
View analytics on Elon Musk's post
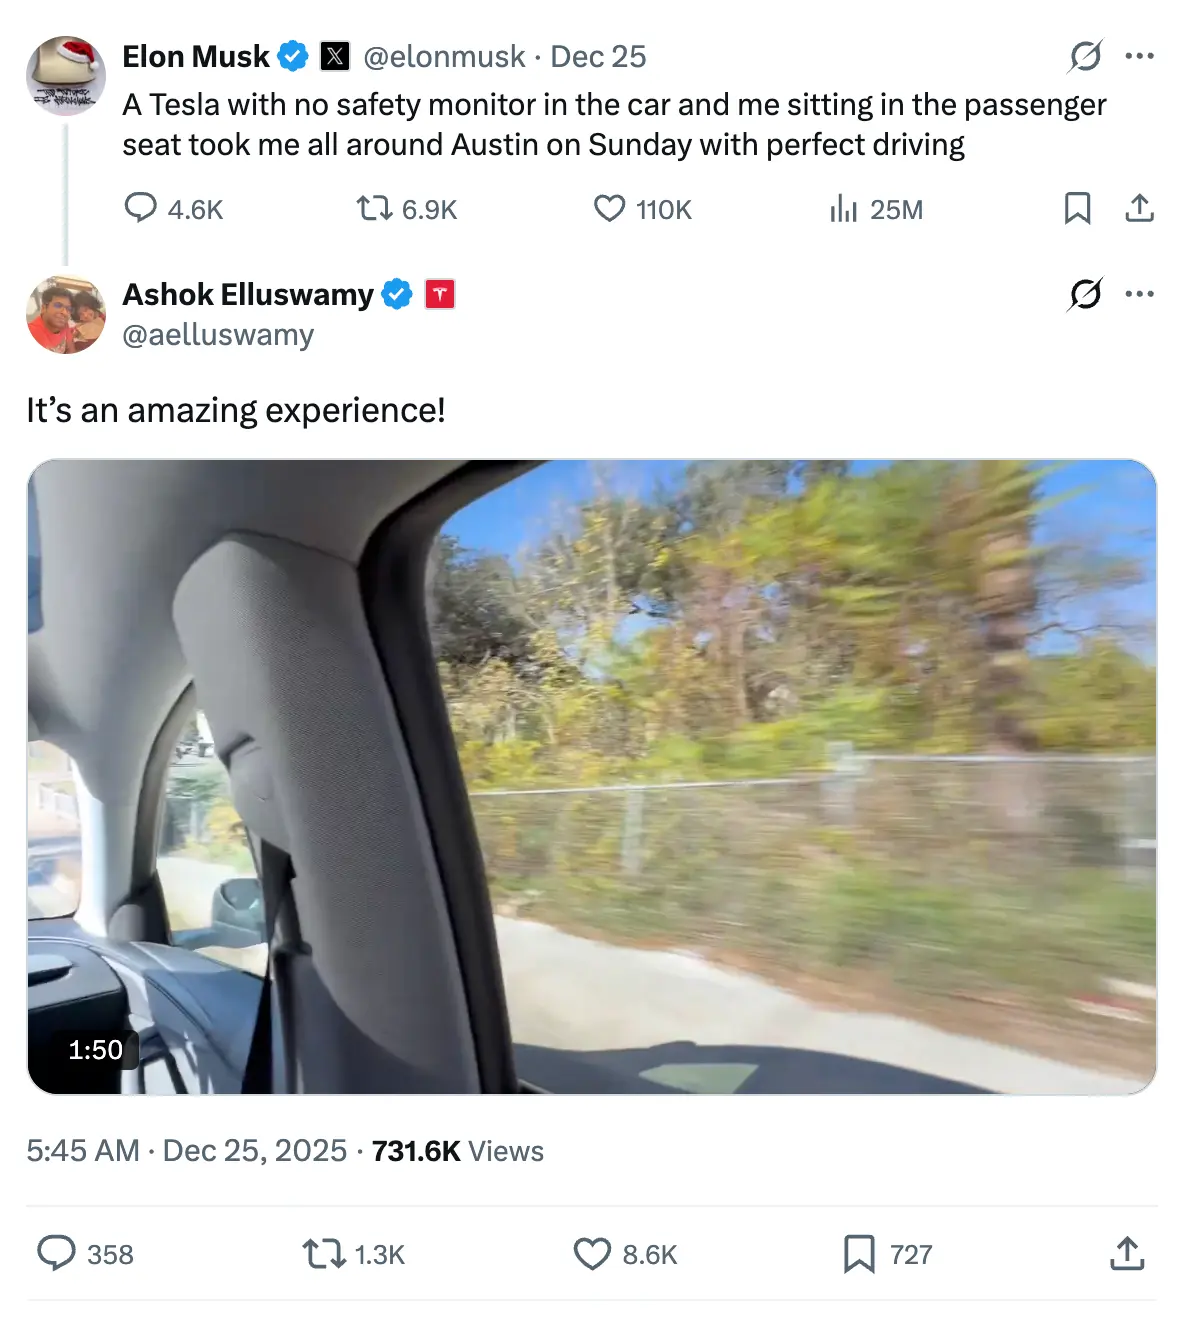844,208
